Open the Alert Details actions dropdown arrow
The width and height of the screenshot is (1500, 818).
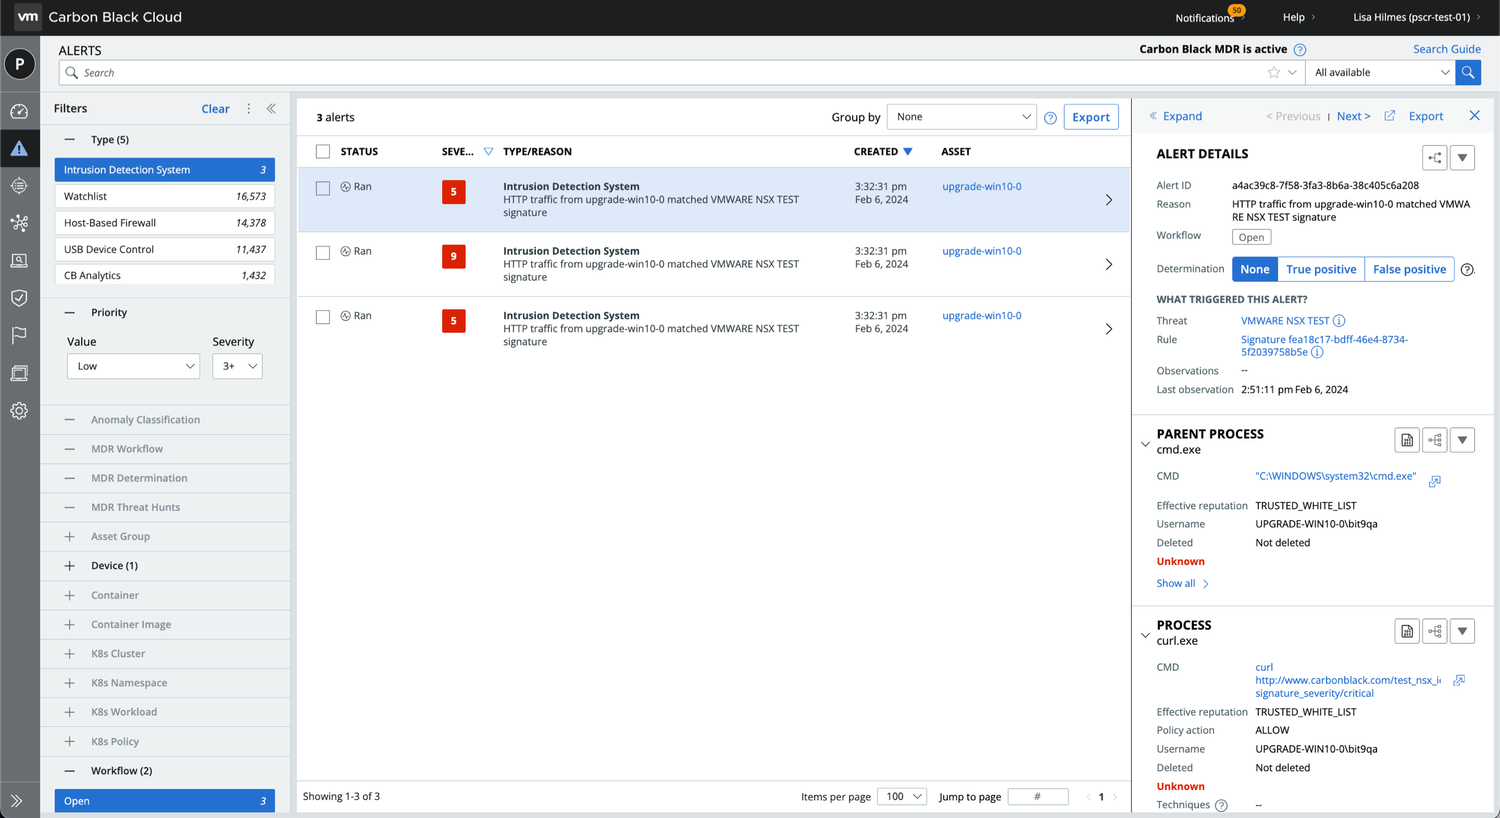(1462, 158)
